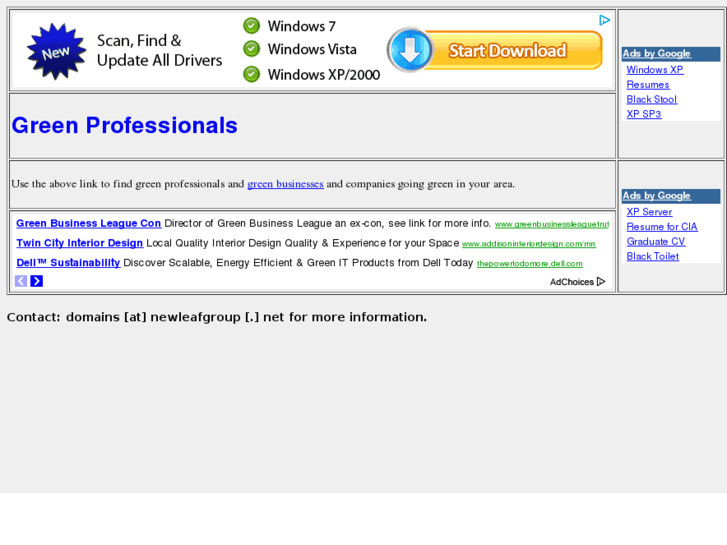Open the Resume for CIA ad link
The height and width of the screenshot is (545, 727).
pyautogui.click(x=662, y=227)
